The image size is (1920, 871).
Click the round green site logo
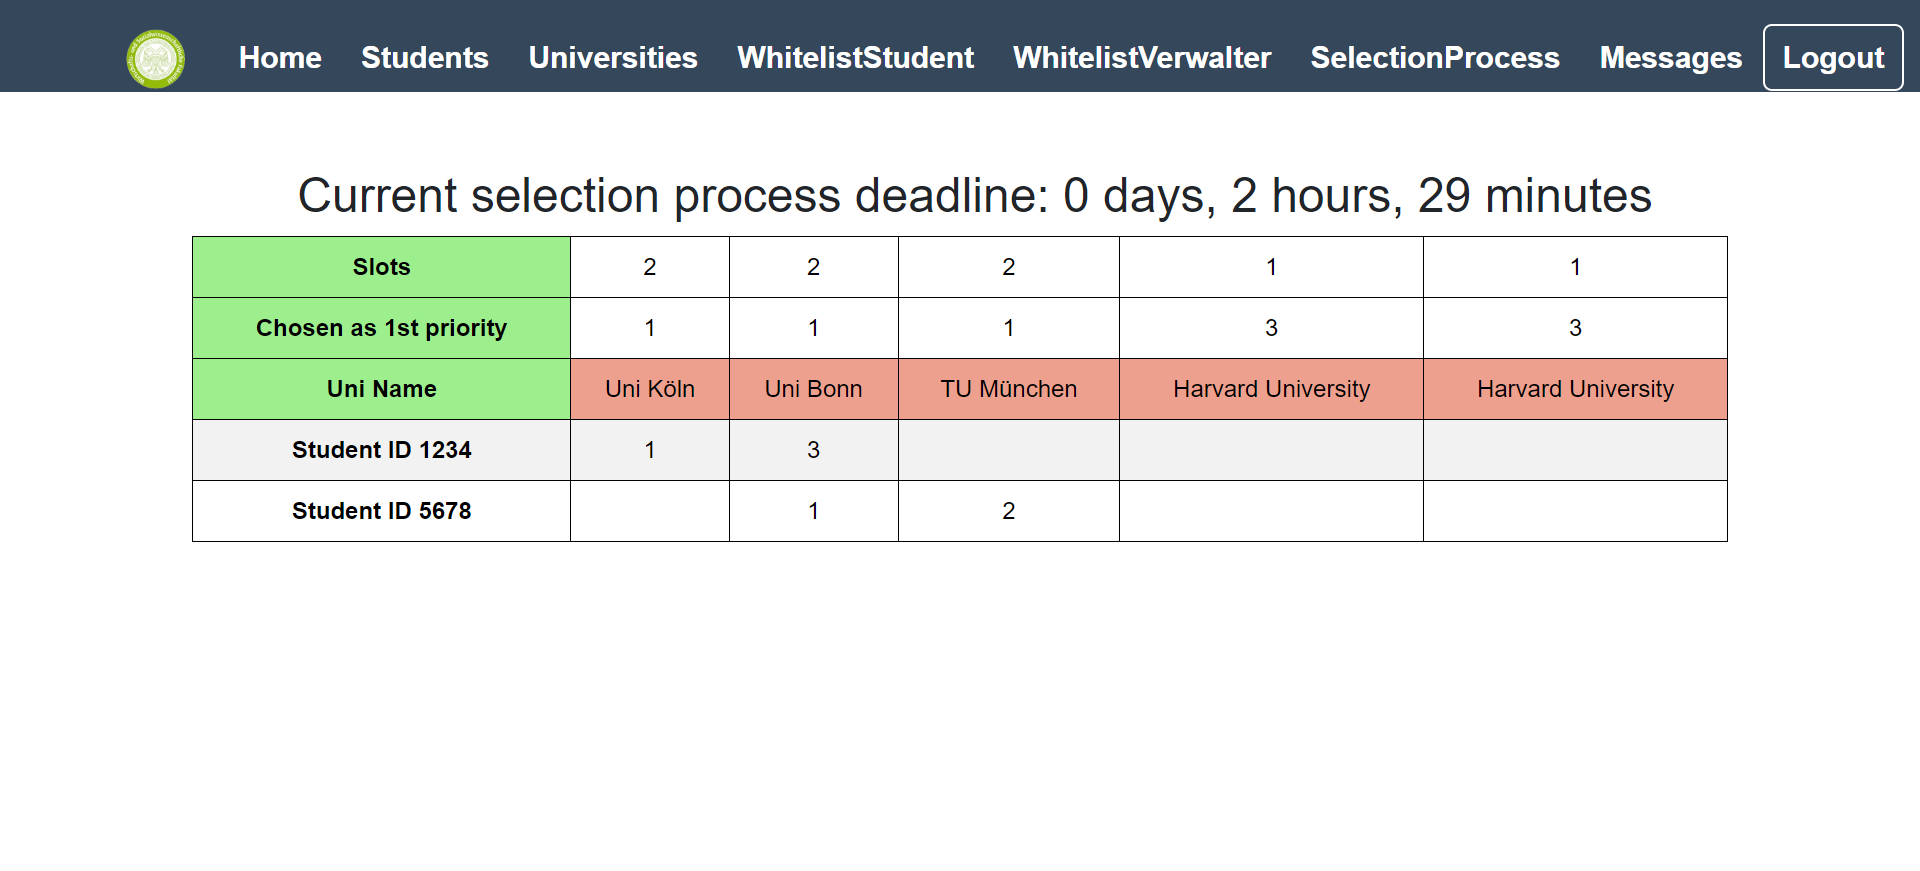(156, 59)
